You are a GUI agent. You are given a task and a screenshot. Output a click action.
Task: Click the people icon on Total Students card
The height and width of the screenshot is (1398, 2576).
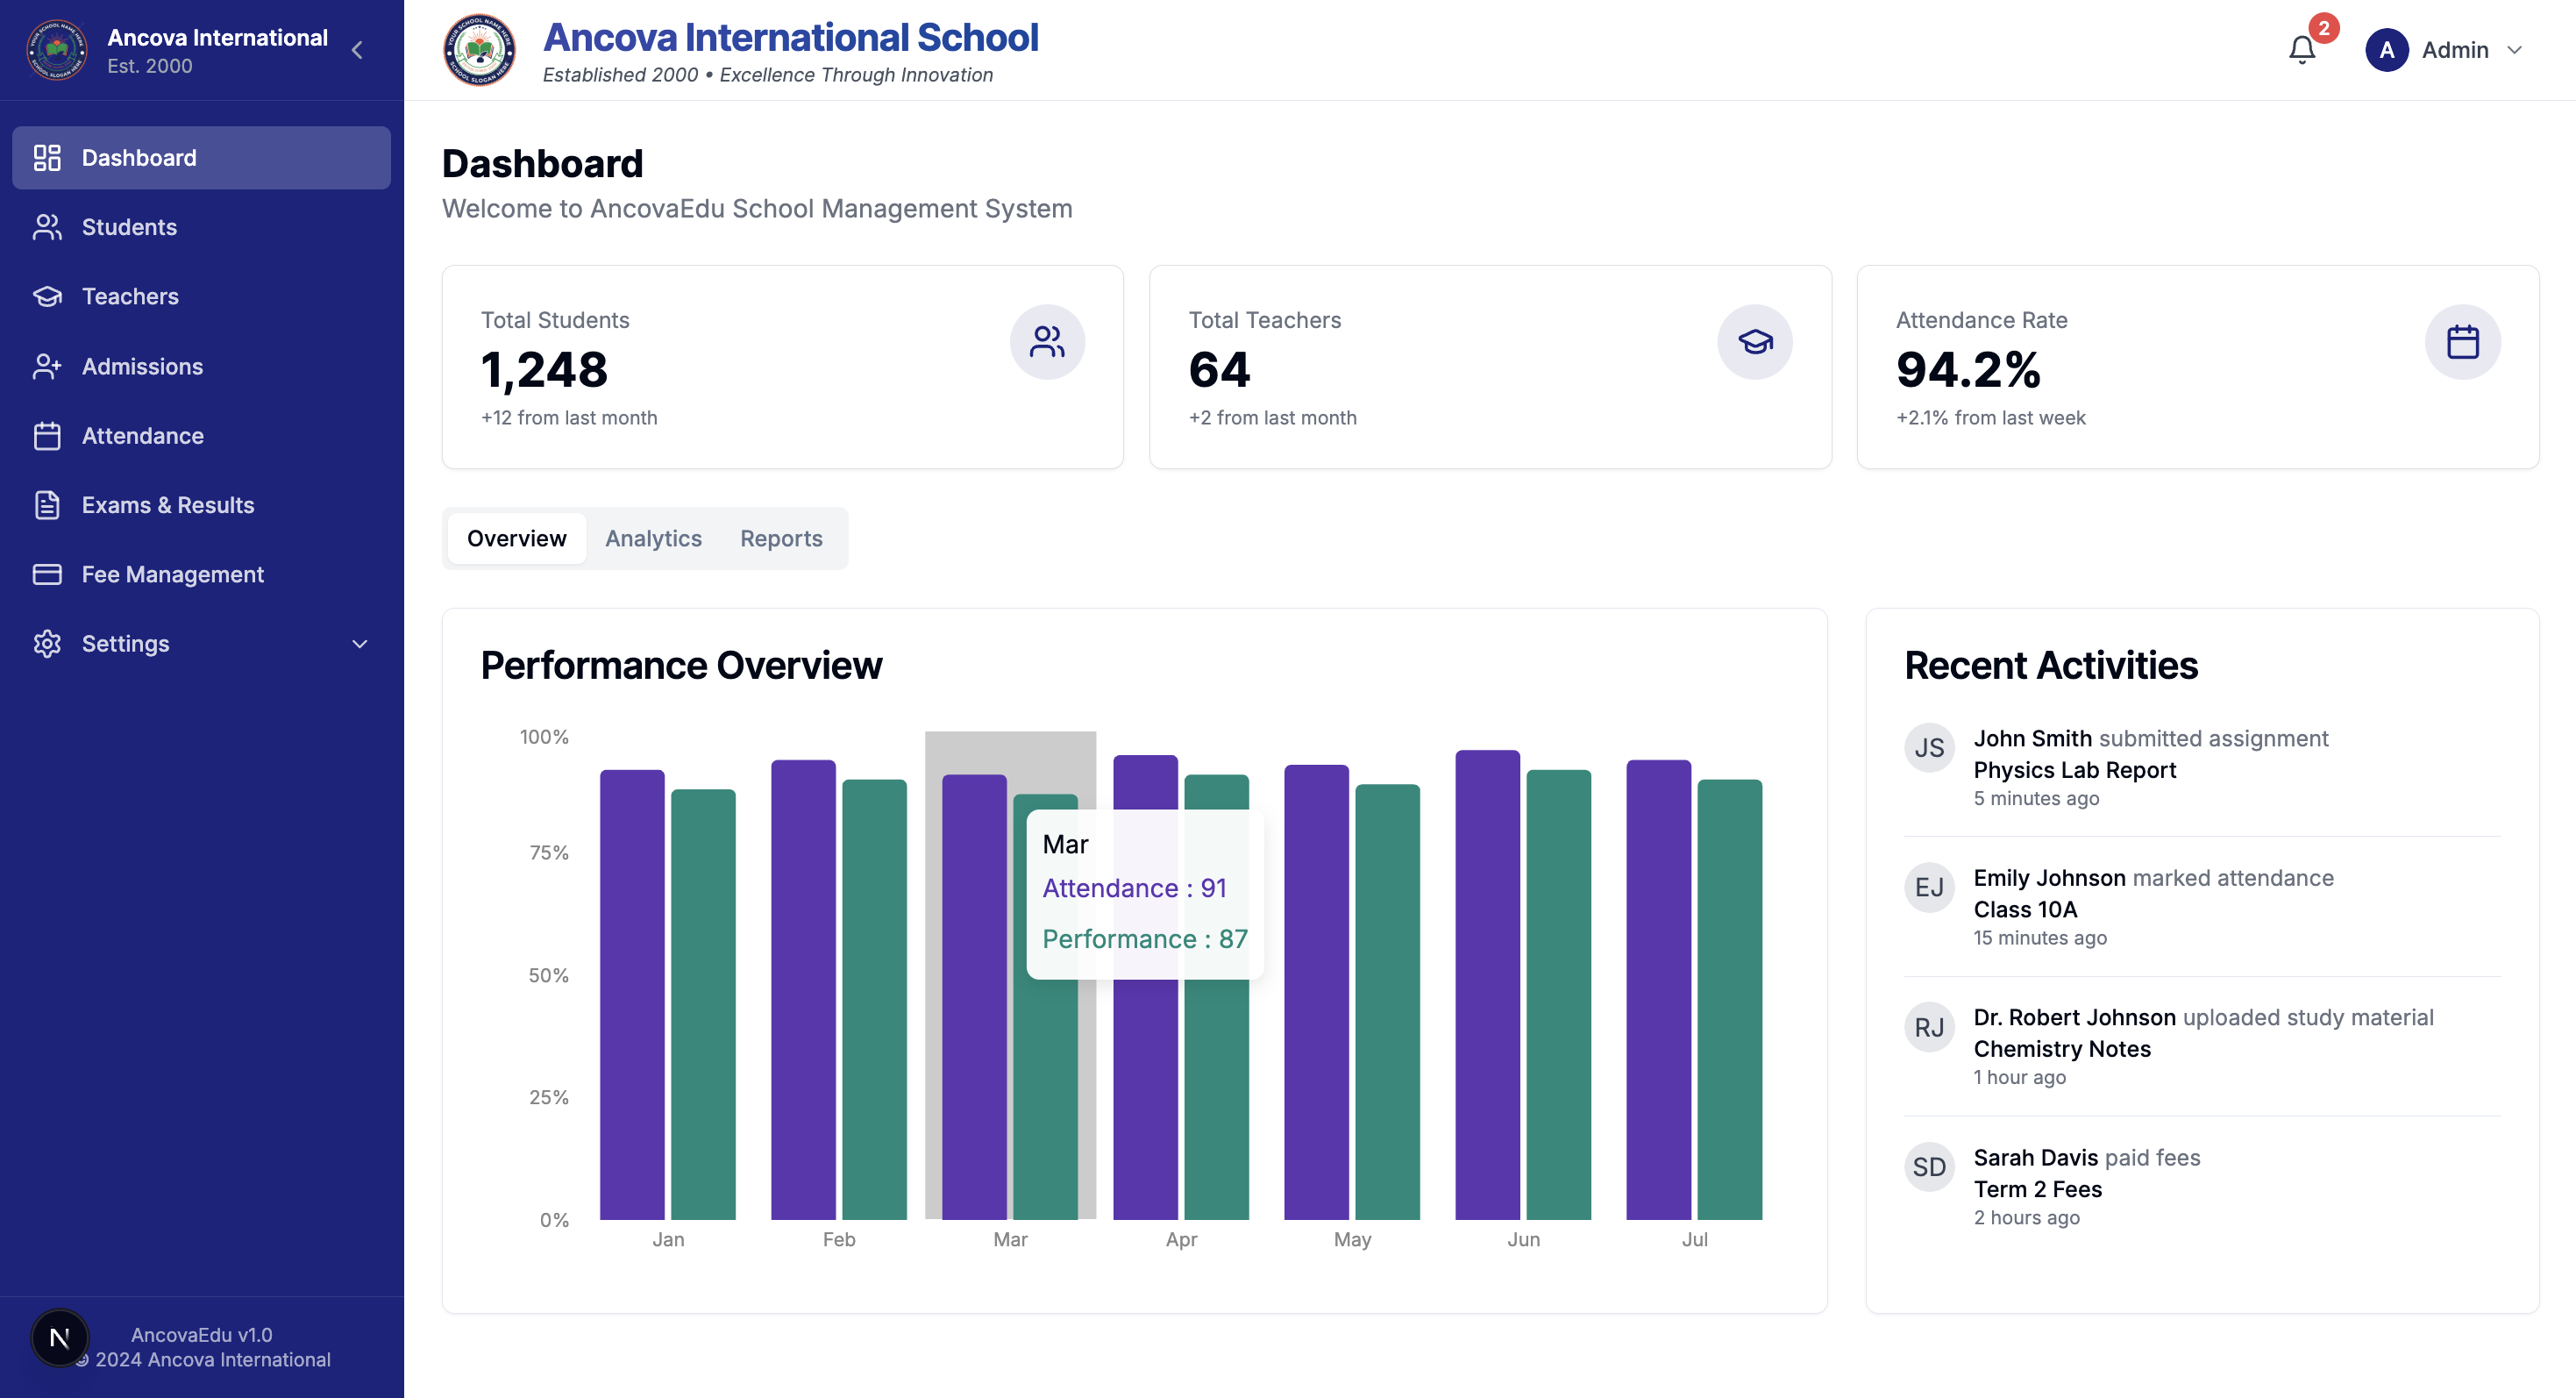(x=1047, y=341)
